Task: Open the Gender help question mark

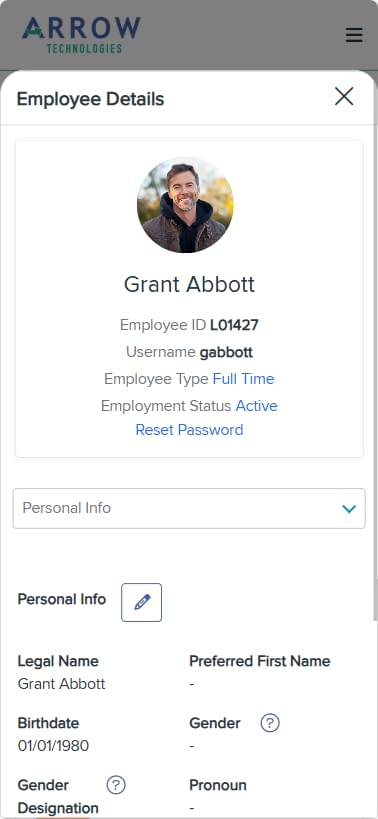Action: tap(270, 723)
